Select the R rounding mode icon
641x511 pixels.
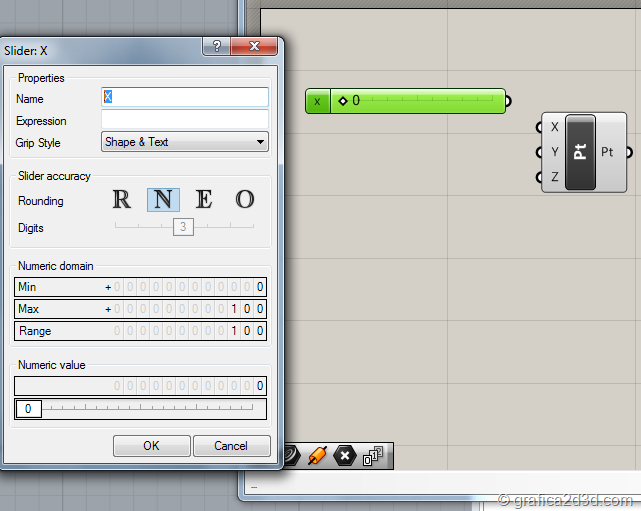122,200
